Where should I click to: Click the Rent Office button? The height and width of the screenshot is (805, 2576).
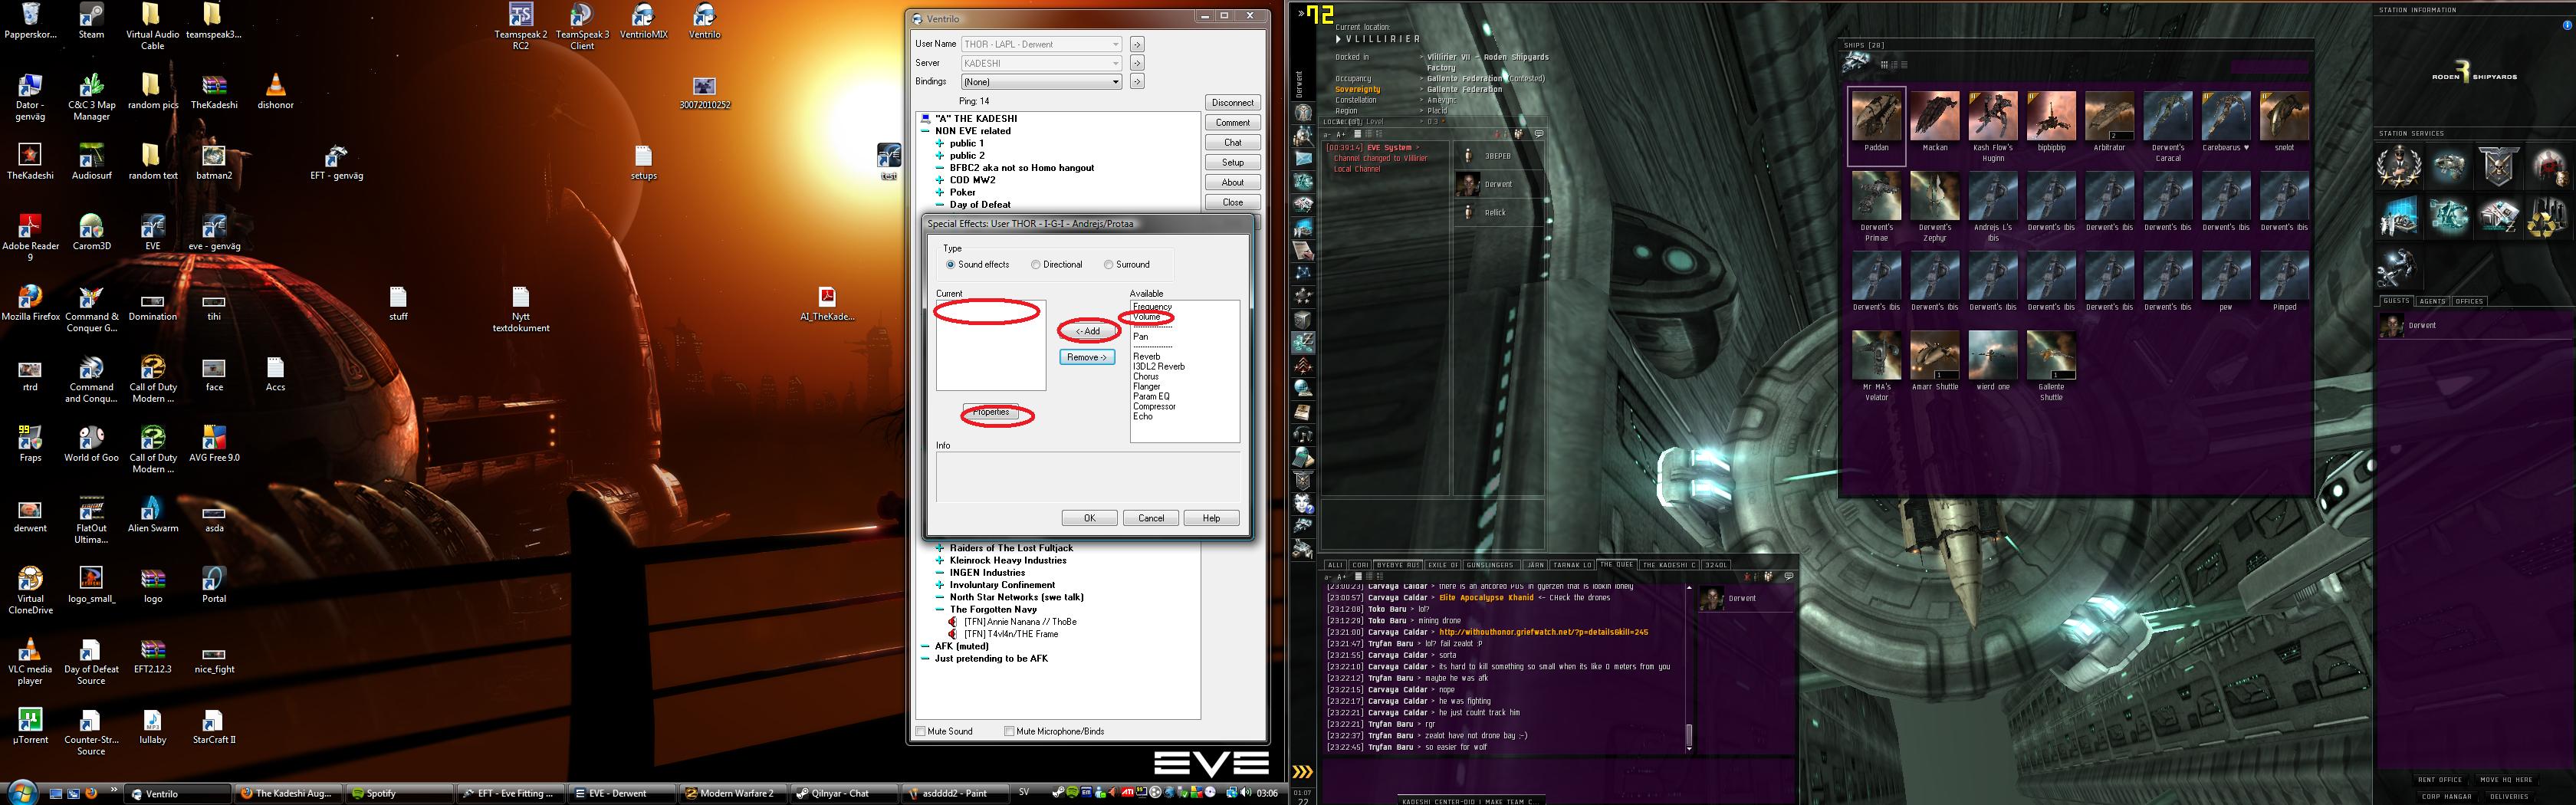(x=2439, y=780)
